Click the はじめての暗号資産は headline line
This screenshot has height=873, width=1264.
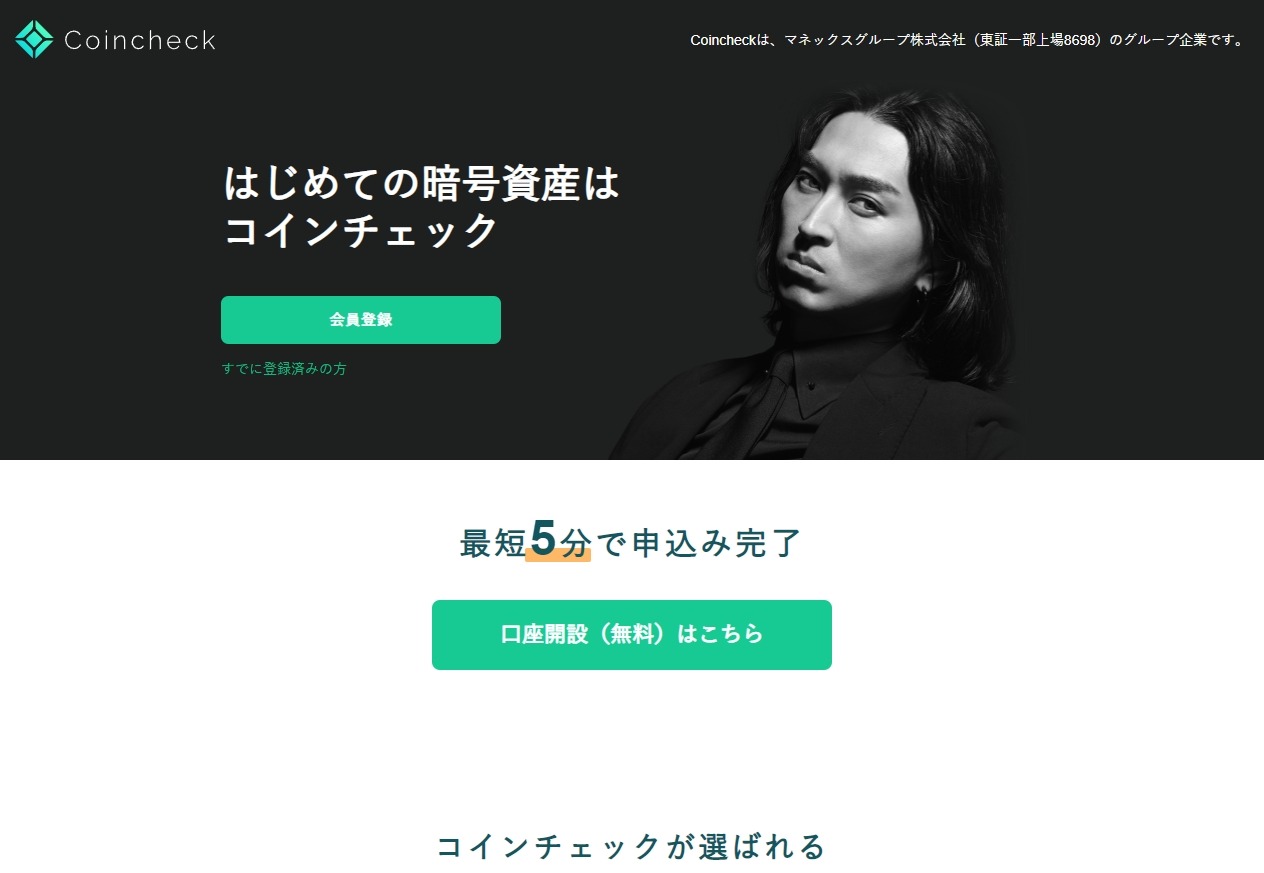[x=422, y=184]
